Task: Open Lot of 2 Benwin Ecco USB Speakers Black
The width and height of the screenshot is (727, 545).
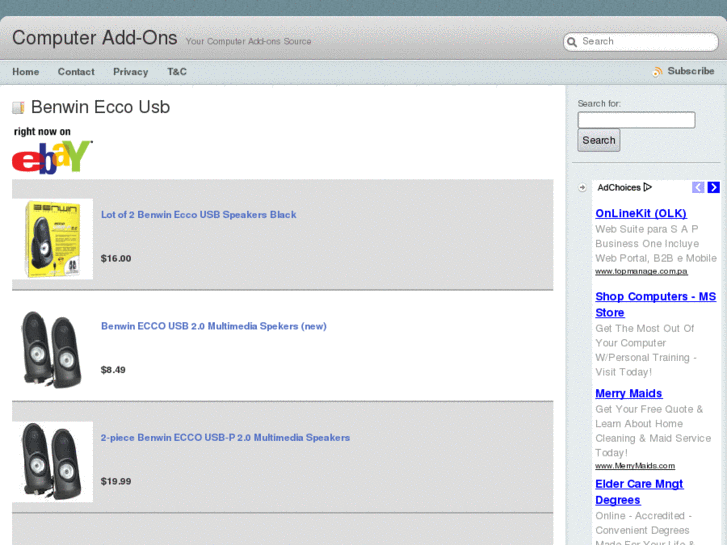Action: (x=198, y=215)
